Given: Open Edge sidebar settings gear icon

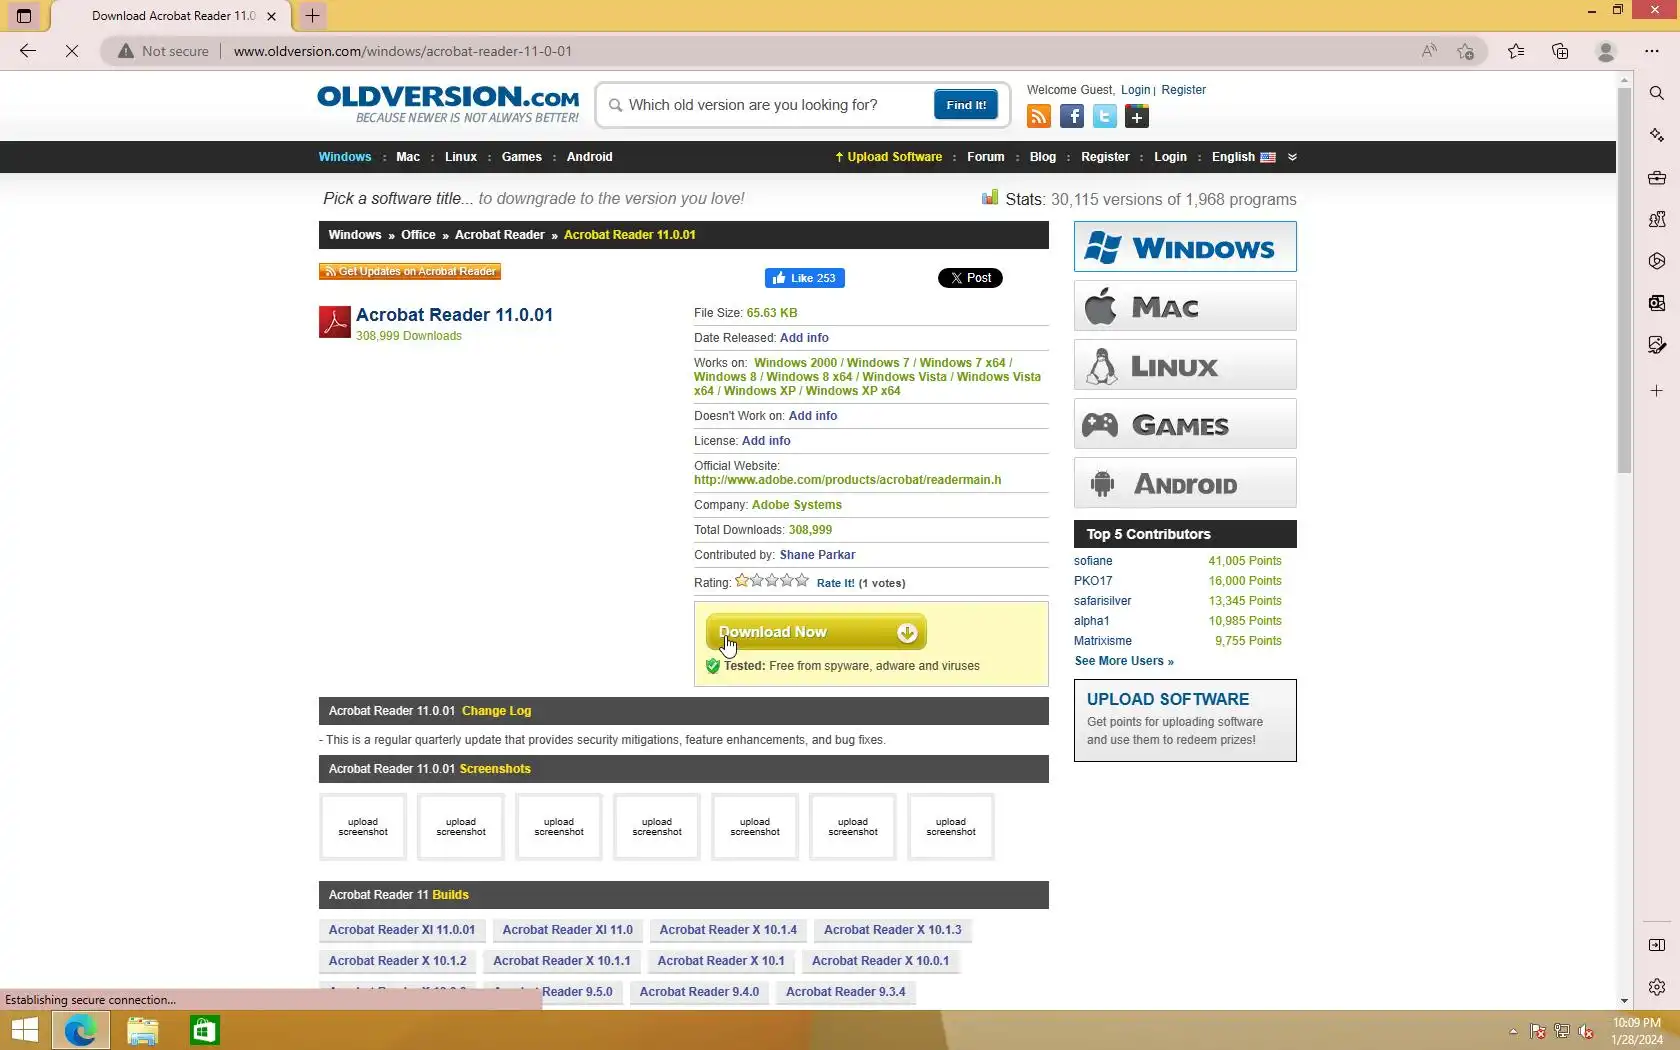Looking at the screenshot, I should [x=1657, y=987].
